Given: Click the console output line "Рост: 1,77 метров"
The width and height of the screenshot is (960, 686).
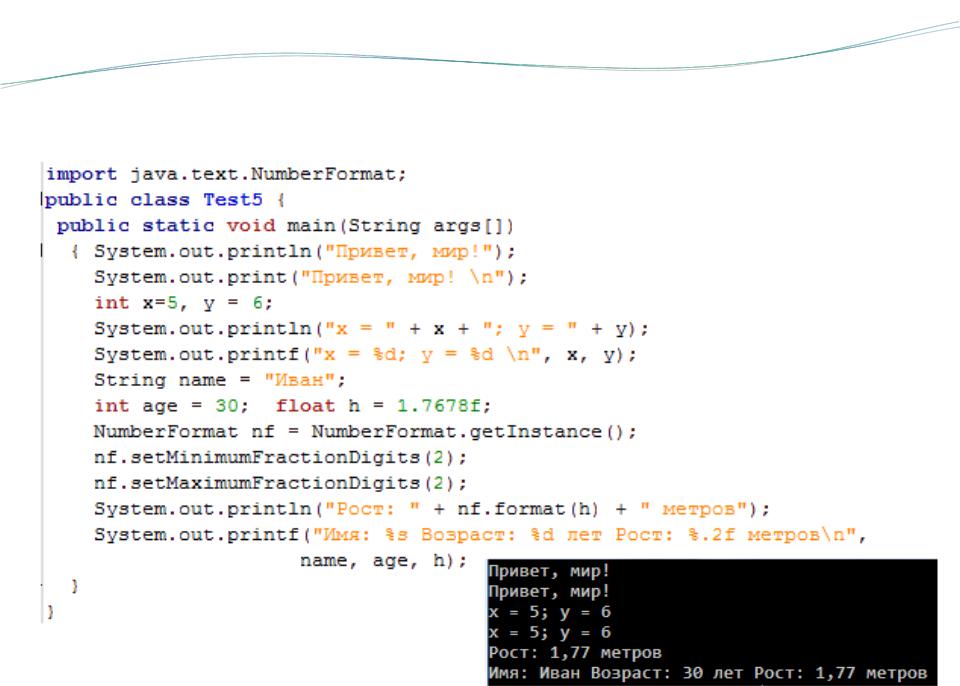Looking at the screenshot, I should tap(575, 652).
